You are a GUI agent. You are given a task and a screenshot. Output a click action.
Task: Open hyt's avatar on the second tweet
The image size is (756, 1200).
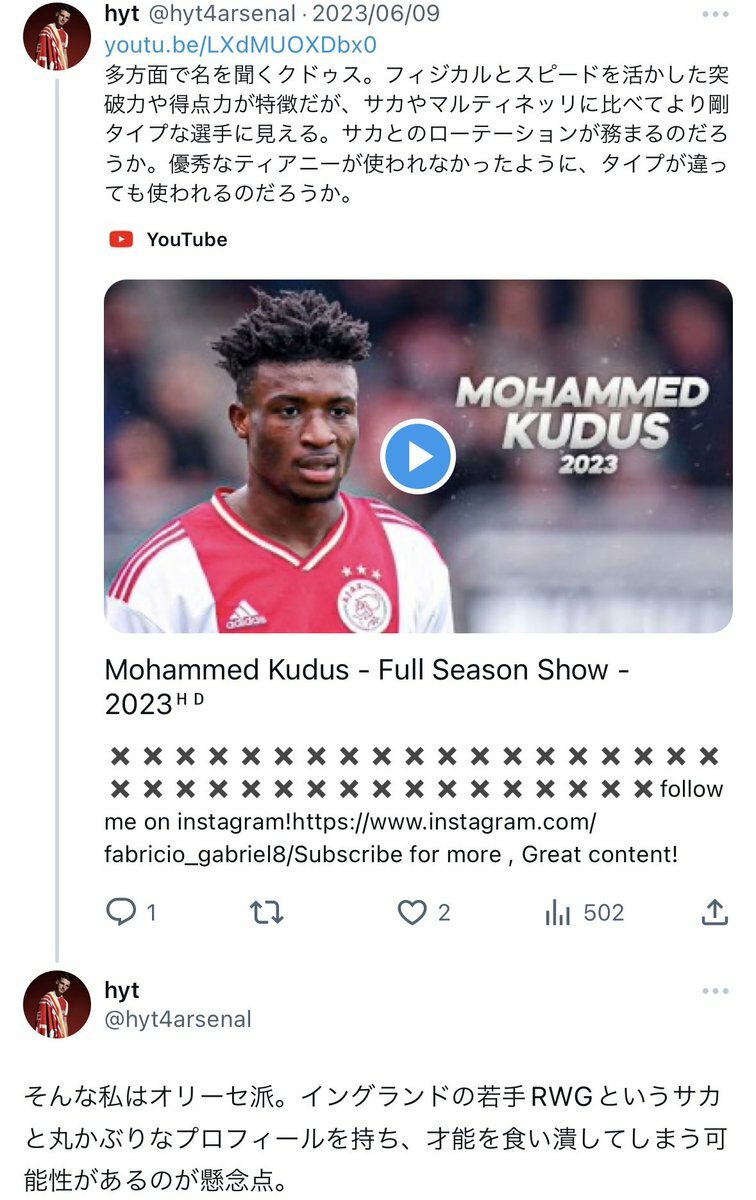pos(57,1004)
